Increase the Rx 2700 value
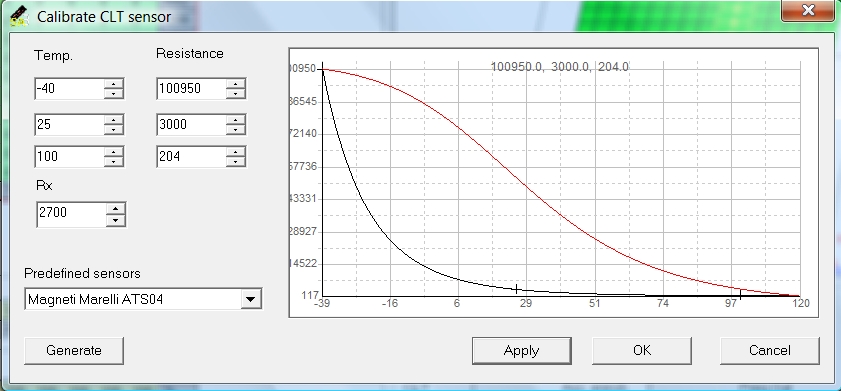 [115, 208]
